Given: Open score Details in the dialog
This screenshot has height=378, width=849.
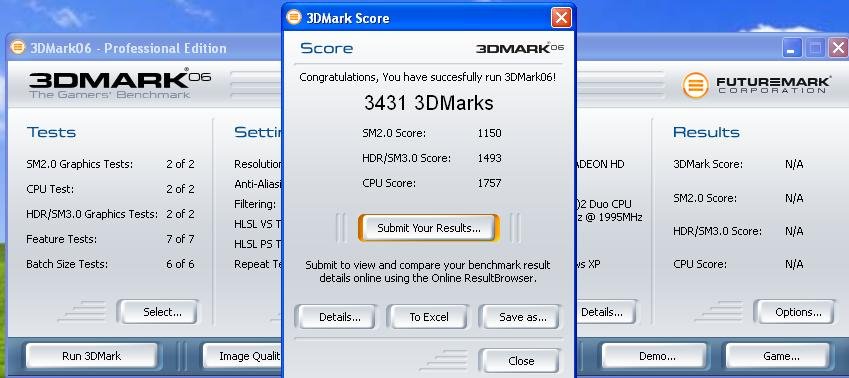Looking at the screenshot, I should point(339,317).
